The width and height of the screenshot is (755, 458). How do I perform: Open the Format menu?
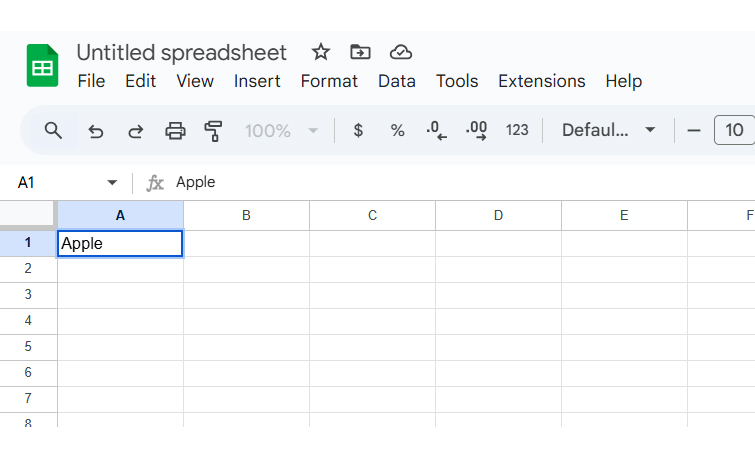tap(329, 81)
